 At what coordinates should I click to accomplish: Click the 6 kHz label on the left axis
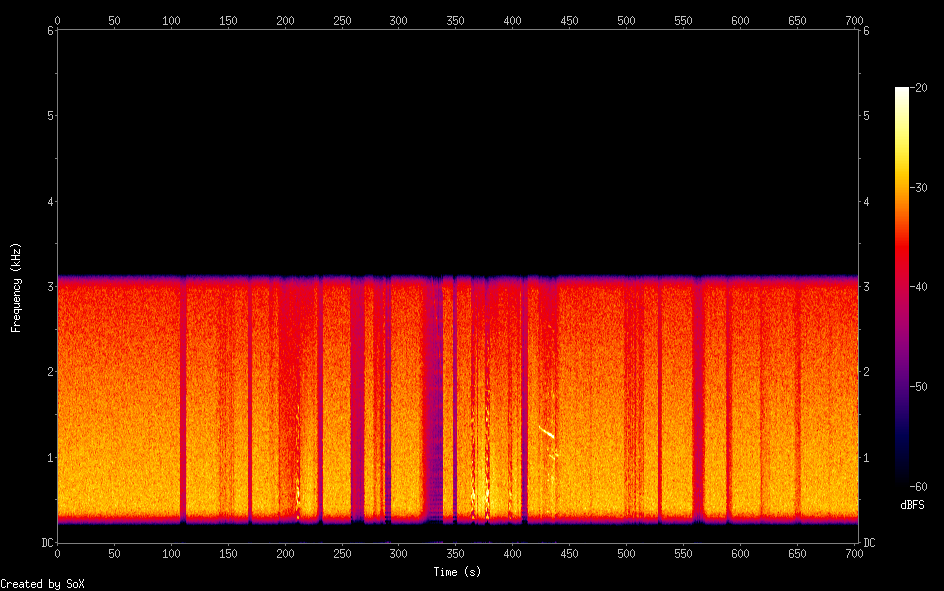(50, 30)
